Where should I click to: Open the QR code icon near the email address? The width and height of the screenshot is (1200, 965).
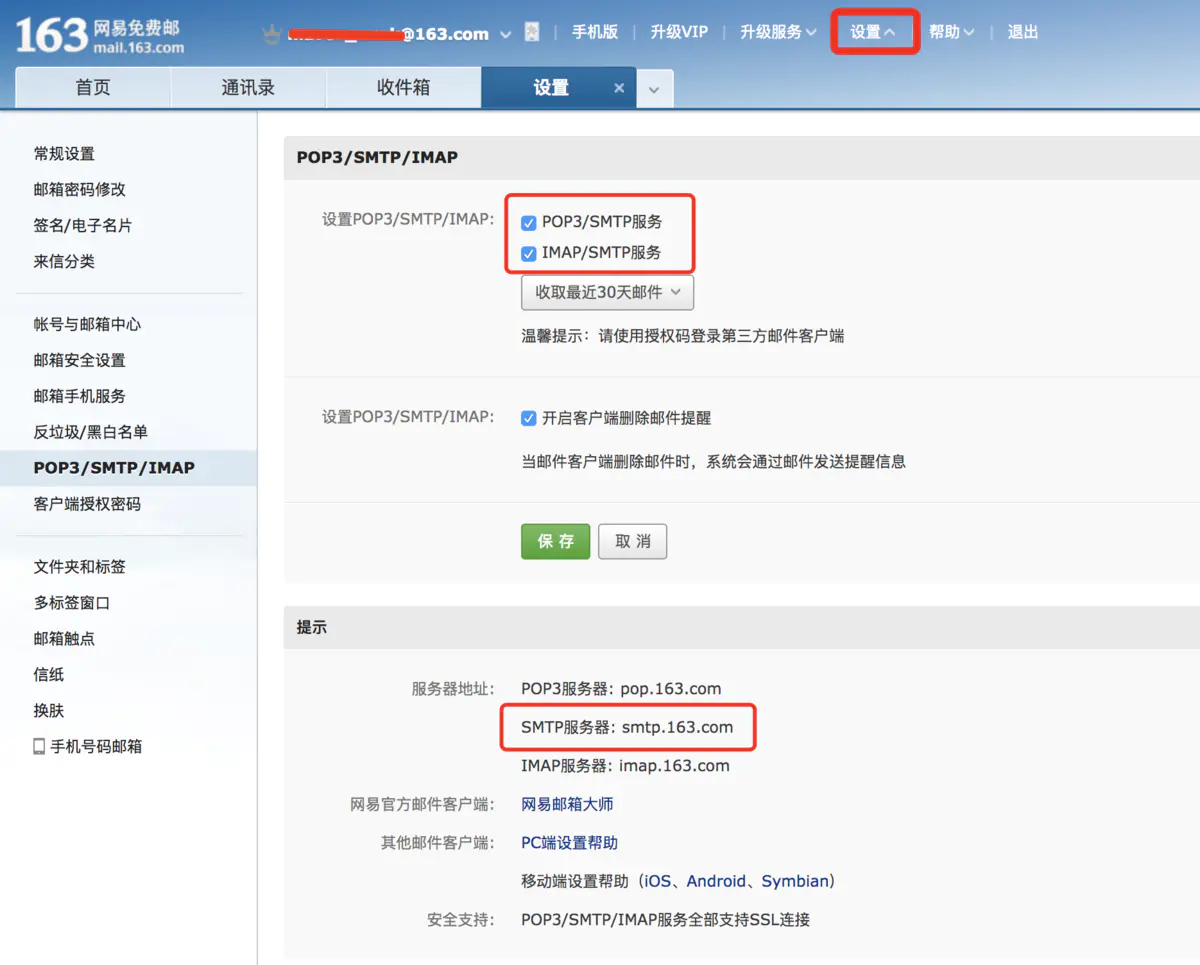click(531, 31)
